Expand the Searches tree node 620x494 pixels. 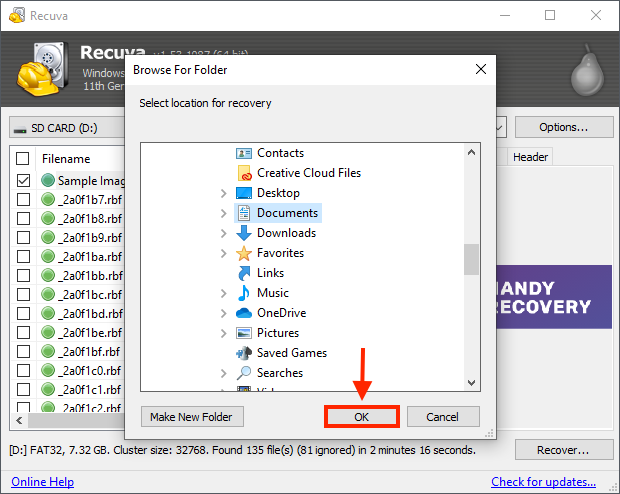click(x=224, y=373)
